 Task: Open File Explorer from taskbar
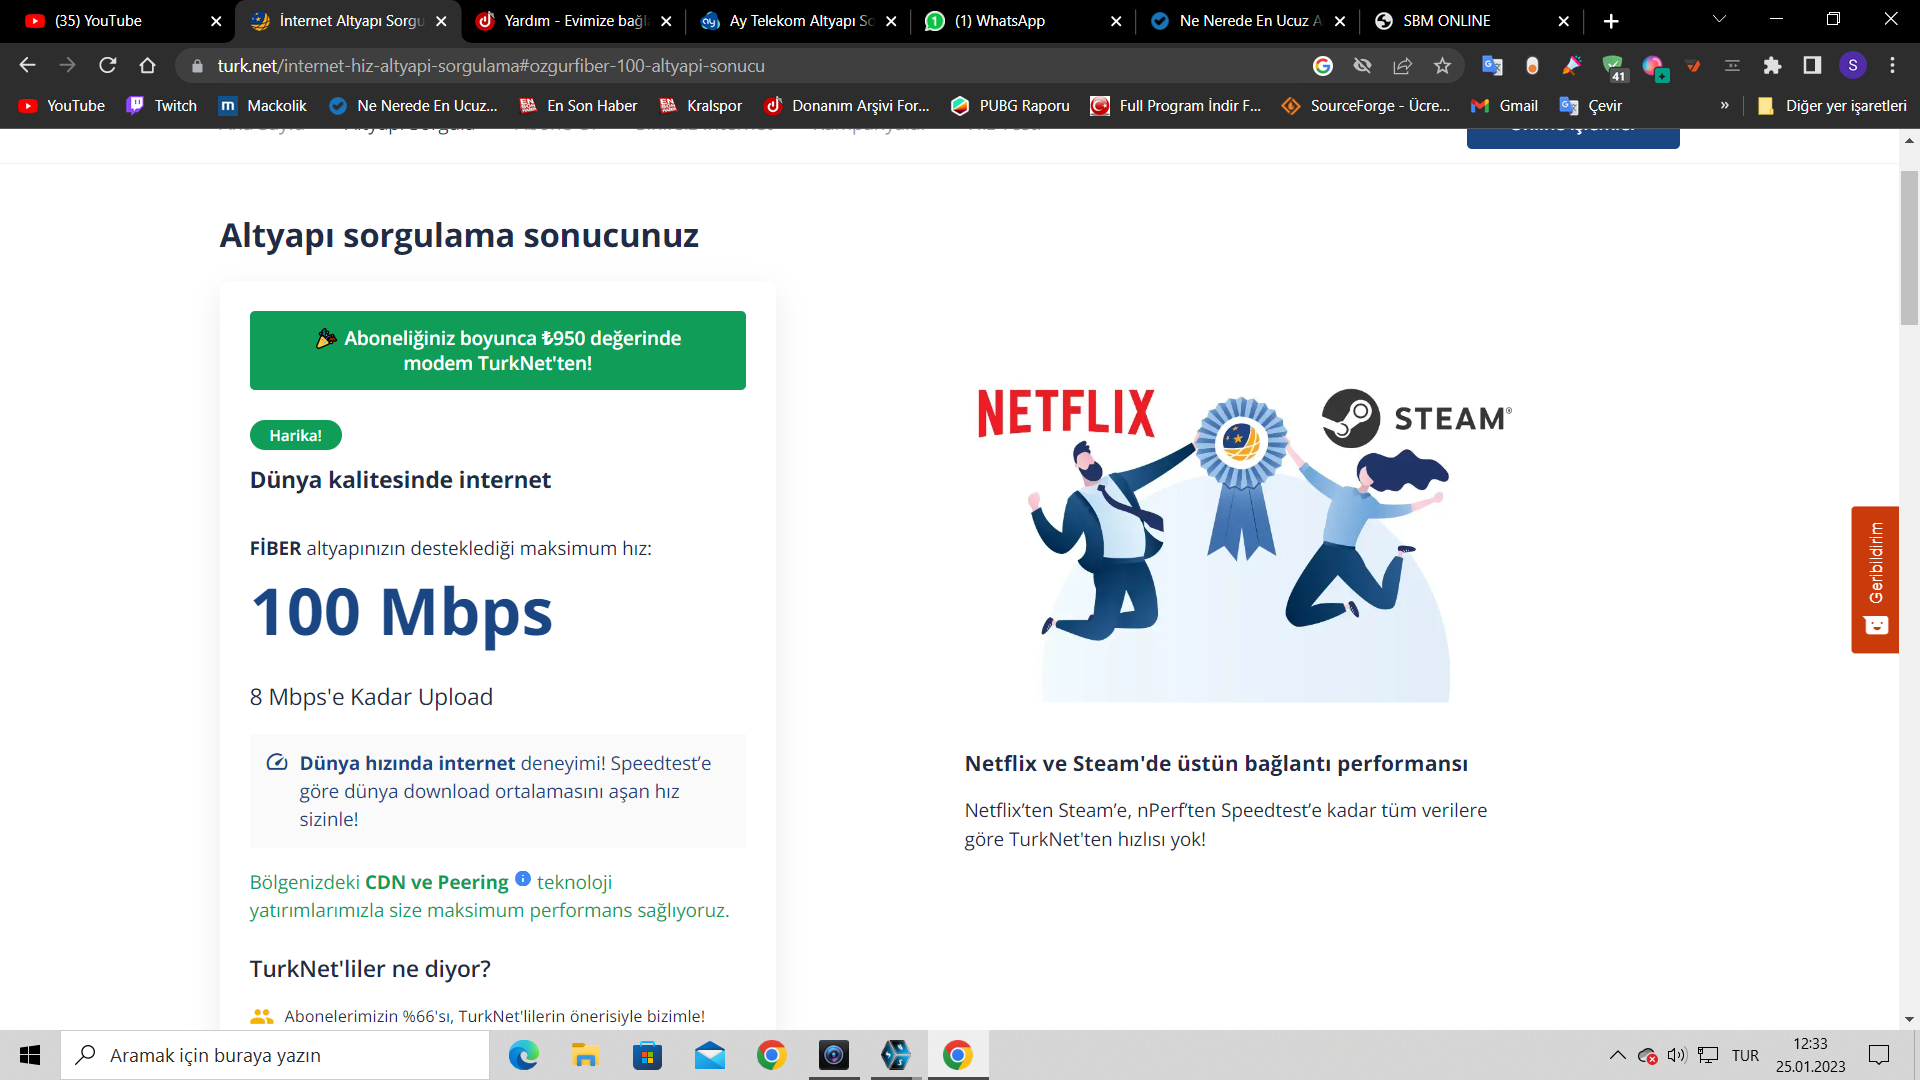[x=585, y=1055]
